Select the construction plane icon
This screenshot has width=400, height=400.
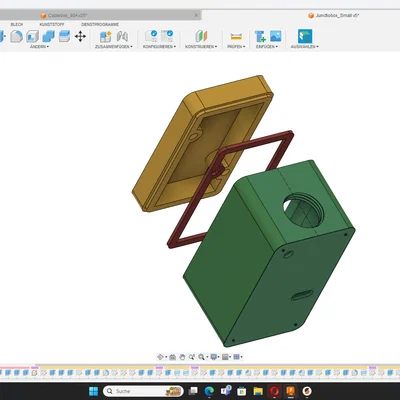[x=201, y=36]
